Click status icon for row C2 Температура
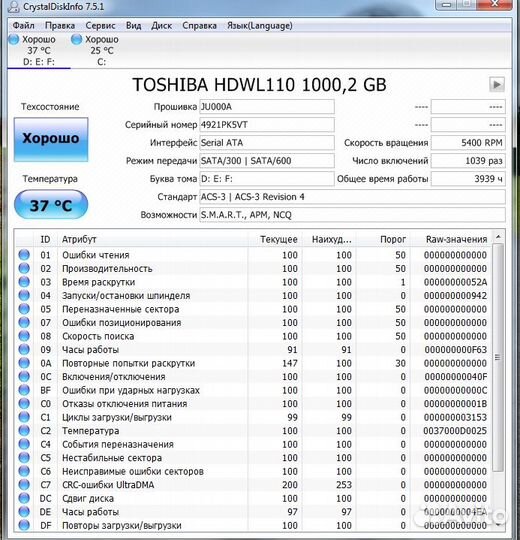 point(24,430)
